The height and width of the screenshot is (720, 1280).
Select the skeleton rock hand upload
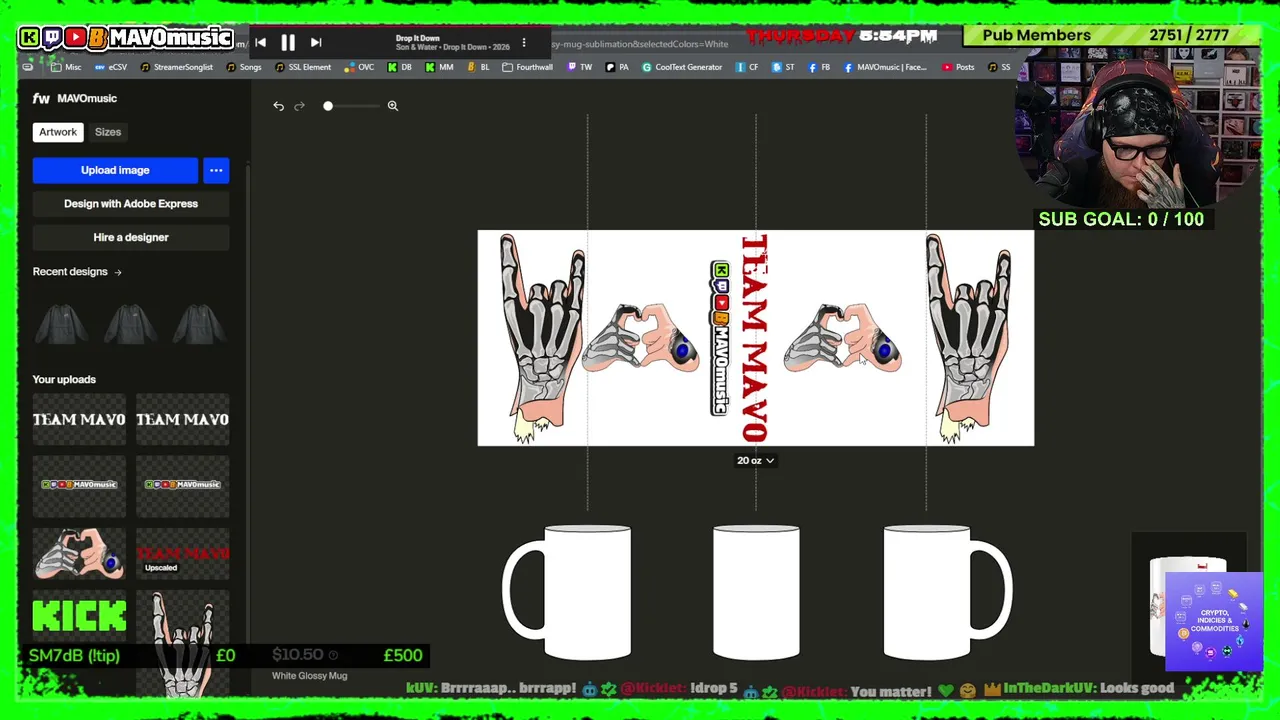tap(183, 643)
